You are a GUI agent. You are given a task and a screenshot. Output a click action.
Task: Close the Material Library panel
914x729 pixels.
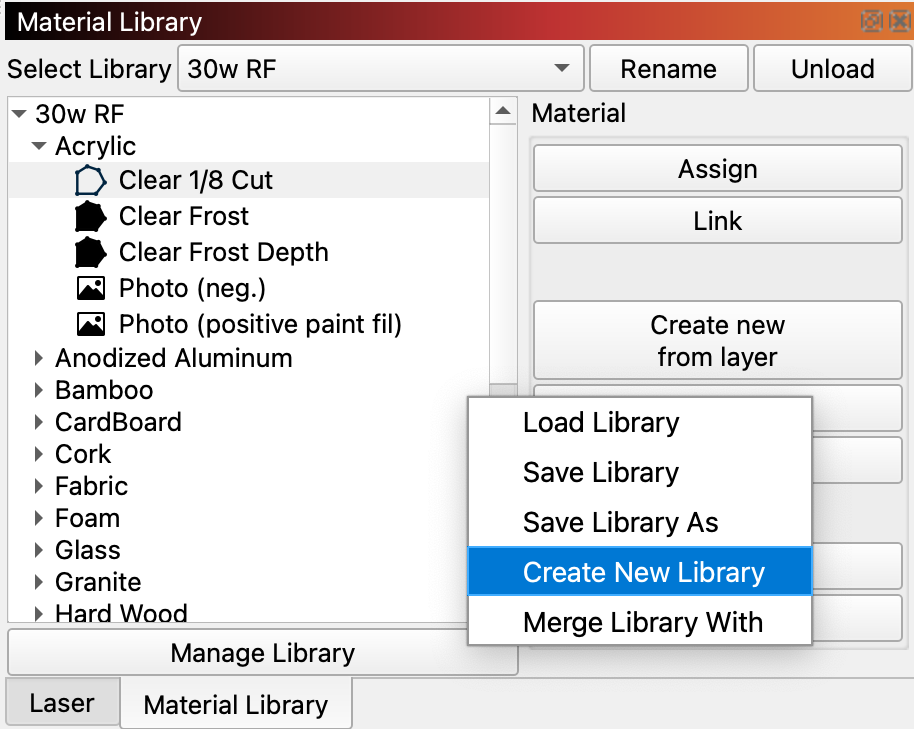(x=899, y=21)
